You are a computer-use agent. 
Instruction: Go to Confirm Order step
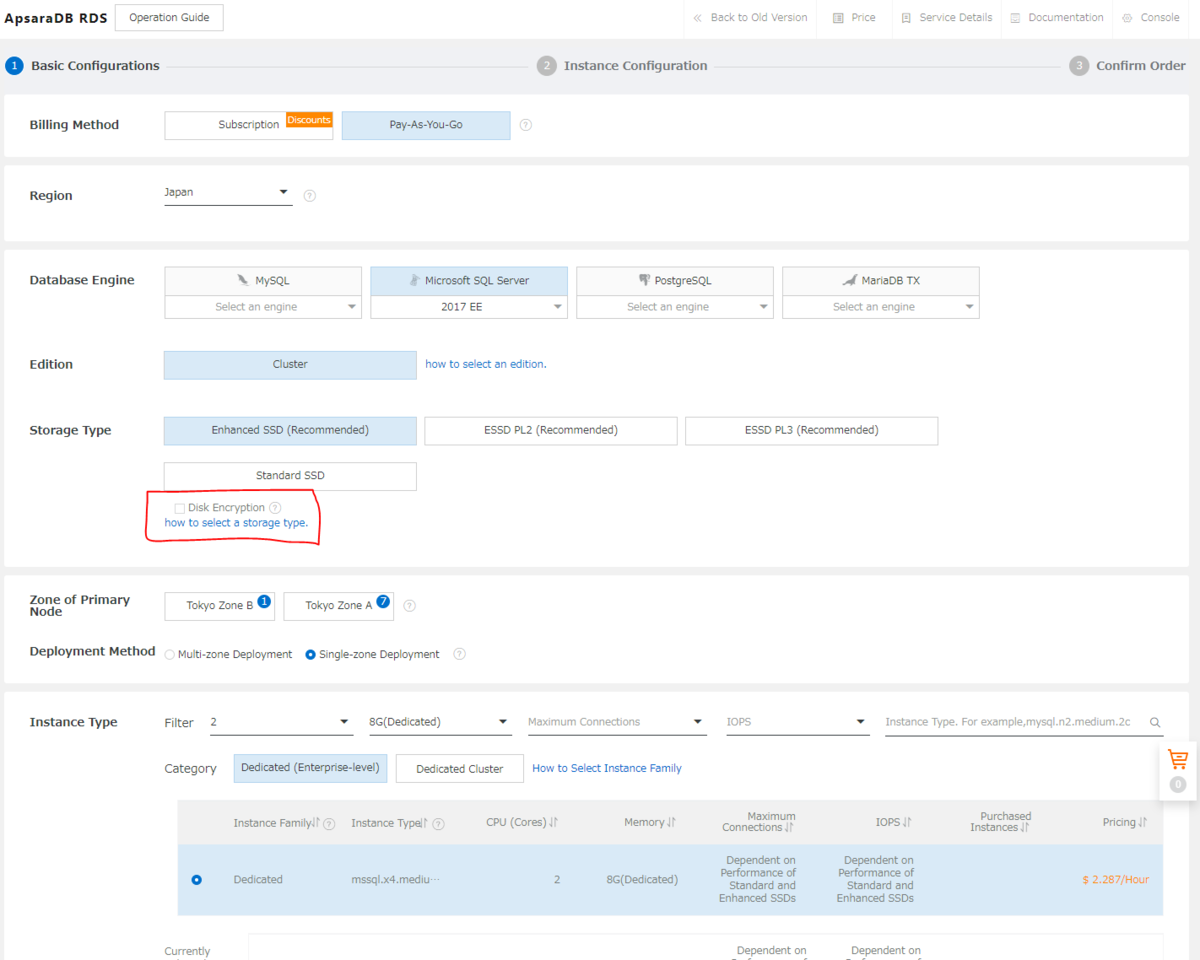[x=1127, y=66]
